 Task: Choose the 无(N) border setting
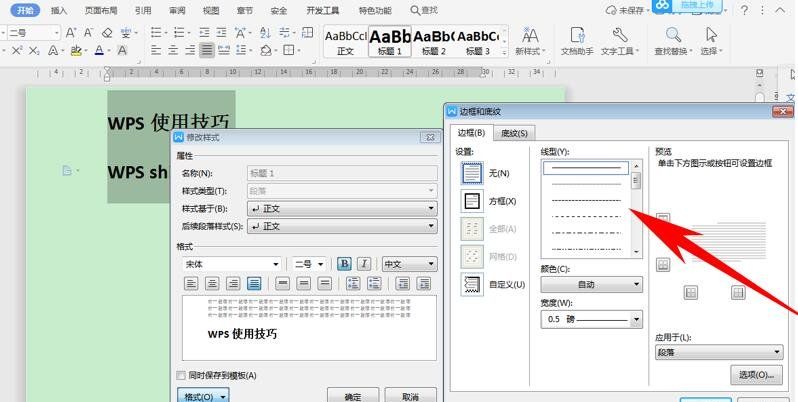pos(472,173)
